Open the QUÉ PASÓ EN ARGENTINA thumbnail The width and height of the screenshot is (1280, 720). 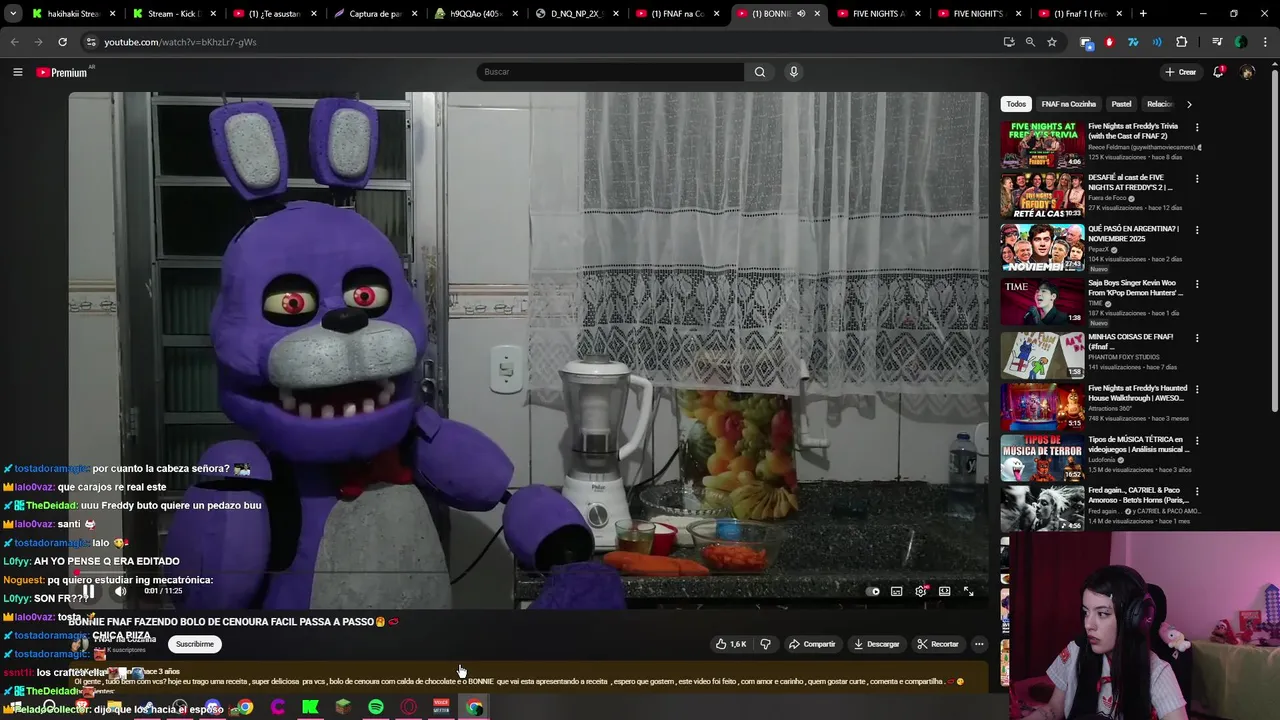(x=1042, y=247)
